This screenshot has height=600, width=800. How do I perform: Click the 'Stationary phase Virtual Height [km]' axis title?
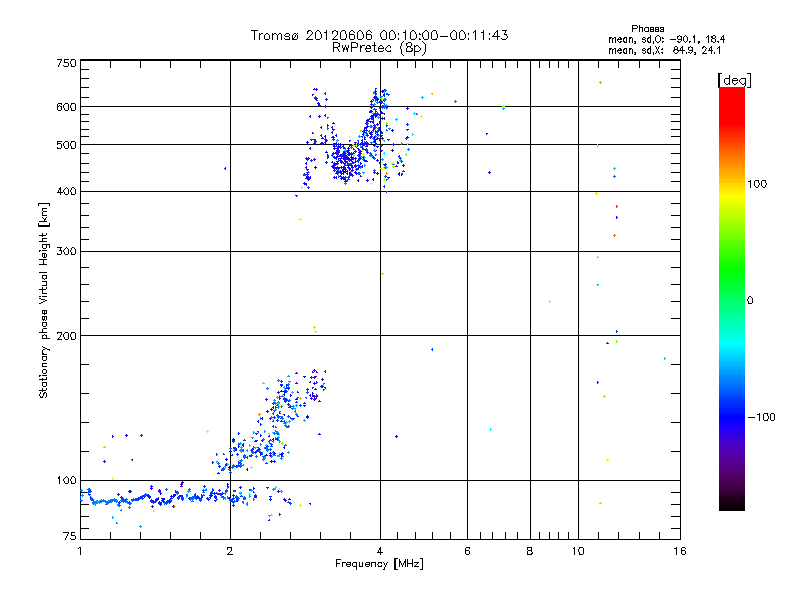[44, 300]
